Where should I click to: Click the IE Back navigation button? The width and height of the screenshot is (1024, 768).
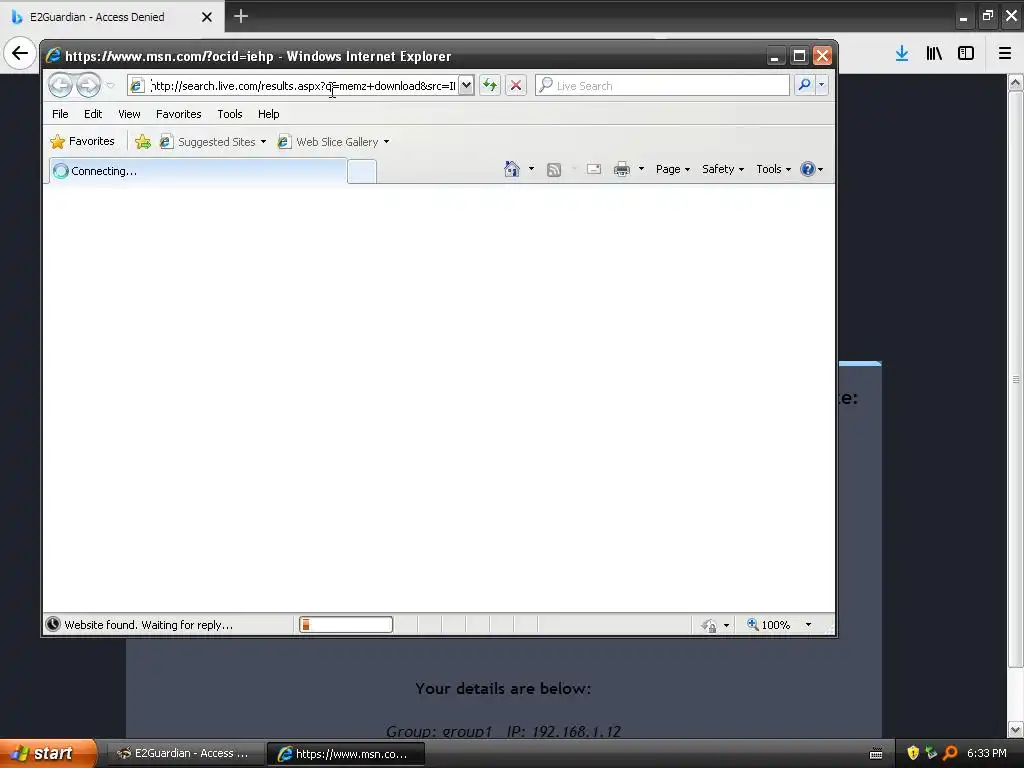[60, 85]
